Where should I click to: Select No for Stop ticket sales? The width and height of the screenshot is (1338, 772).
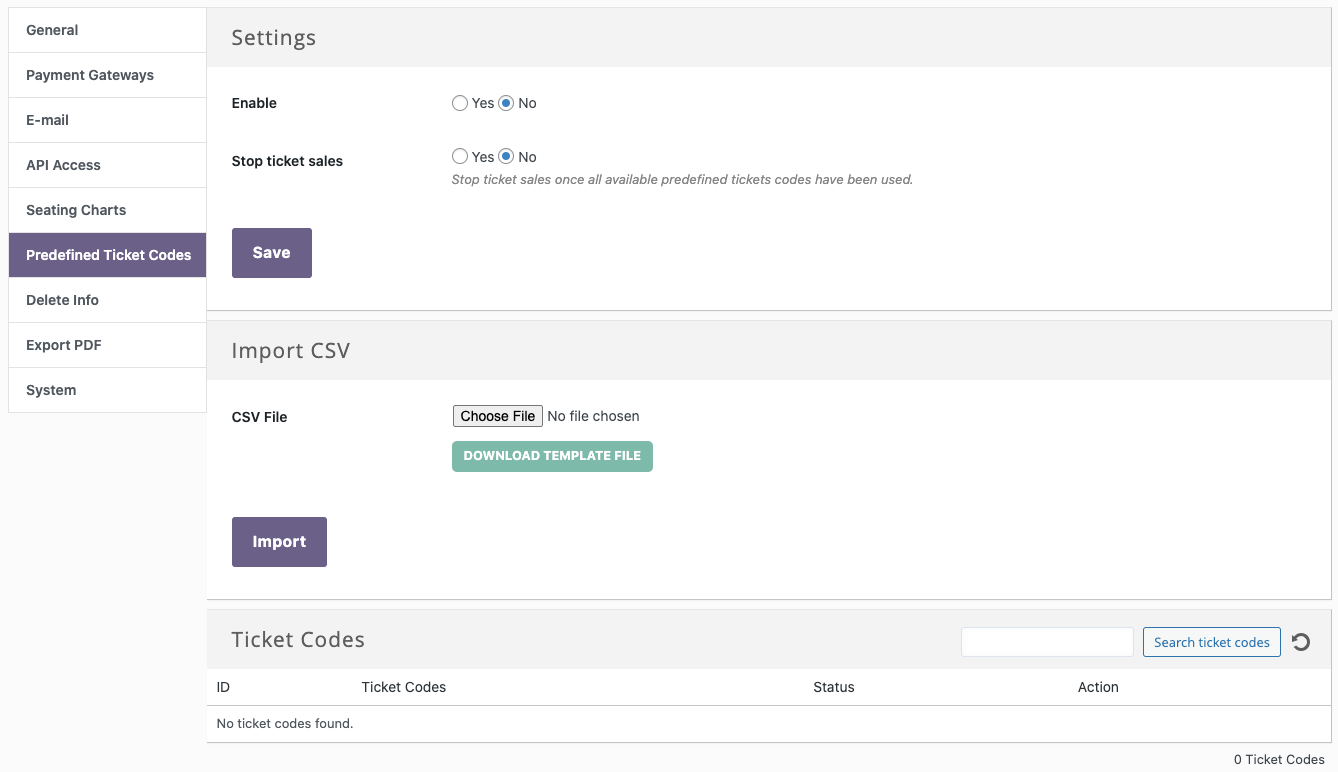click(506, 157)
